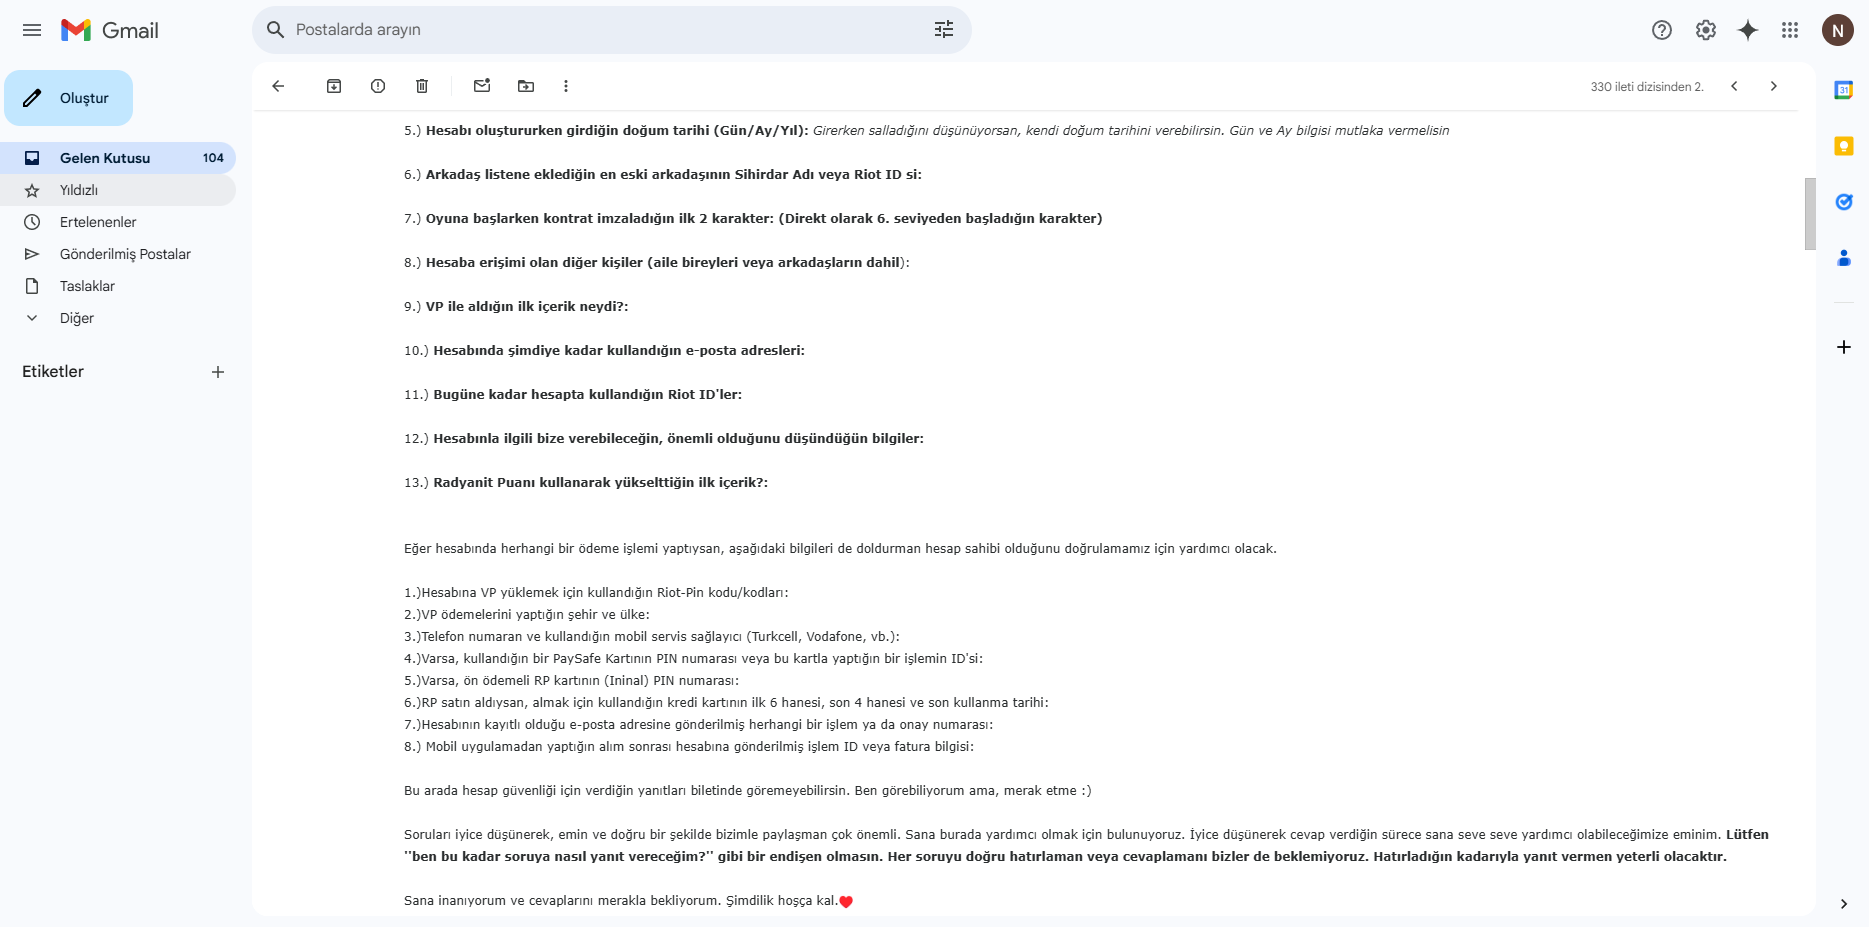
Task: Archive this email
Action: pos(334,86)
